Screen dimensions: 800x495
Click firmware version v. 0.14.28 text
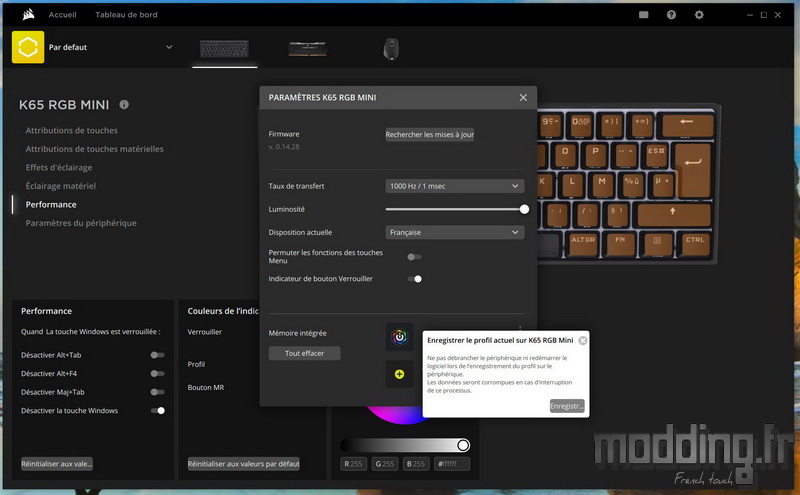(284, 146)
